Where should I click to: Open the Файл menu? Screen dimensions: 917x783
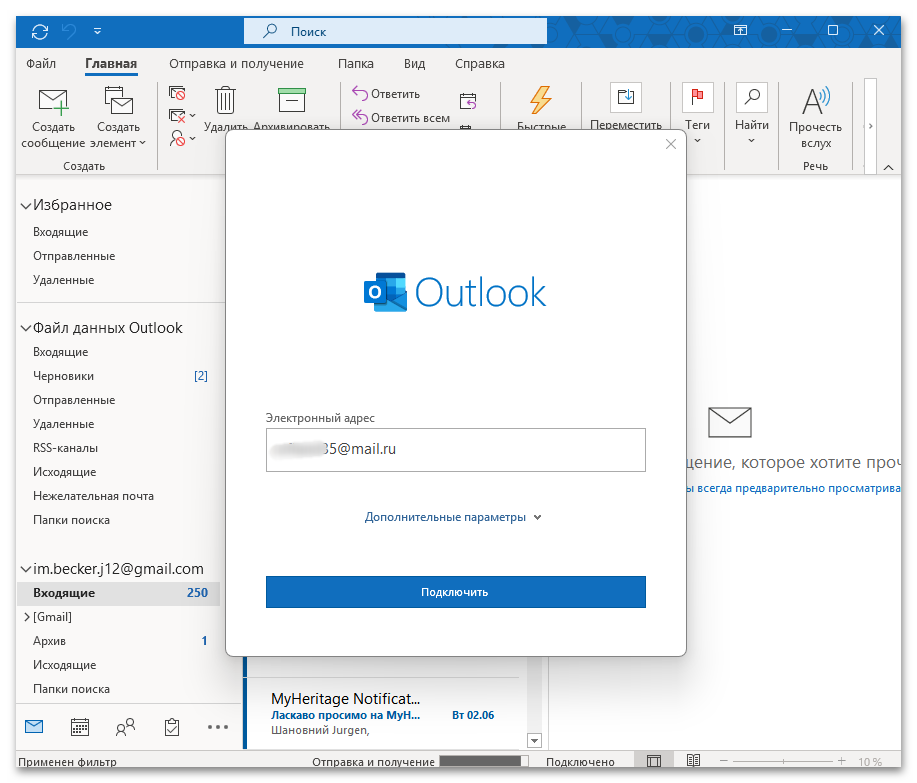(x=41, y=64)
